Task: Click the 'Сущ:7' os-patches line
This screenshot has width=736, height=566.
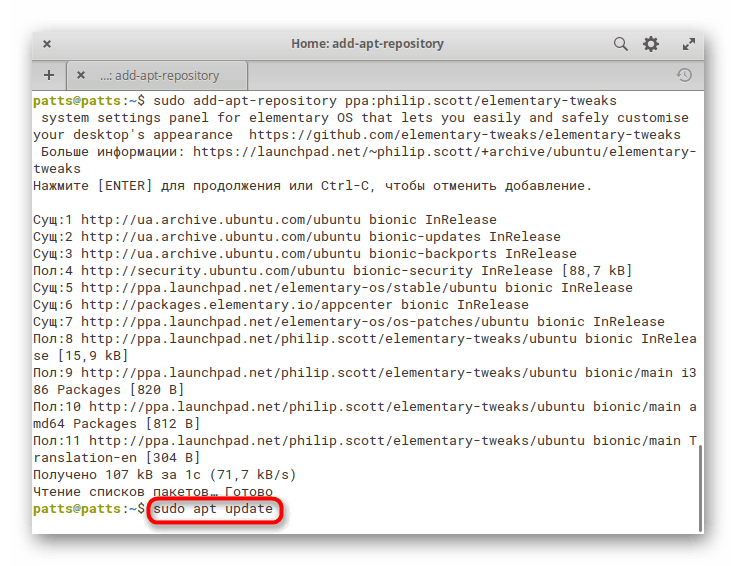Action: click(x=349, y=321)
